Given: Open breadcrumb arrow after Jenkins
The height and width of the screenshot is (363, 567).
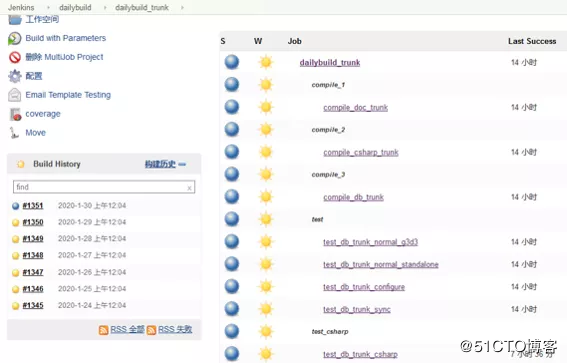Looking at the screenshot, I should pyautogui.click(x=48, y=8).
